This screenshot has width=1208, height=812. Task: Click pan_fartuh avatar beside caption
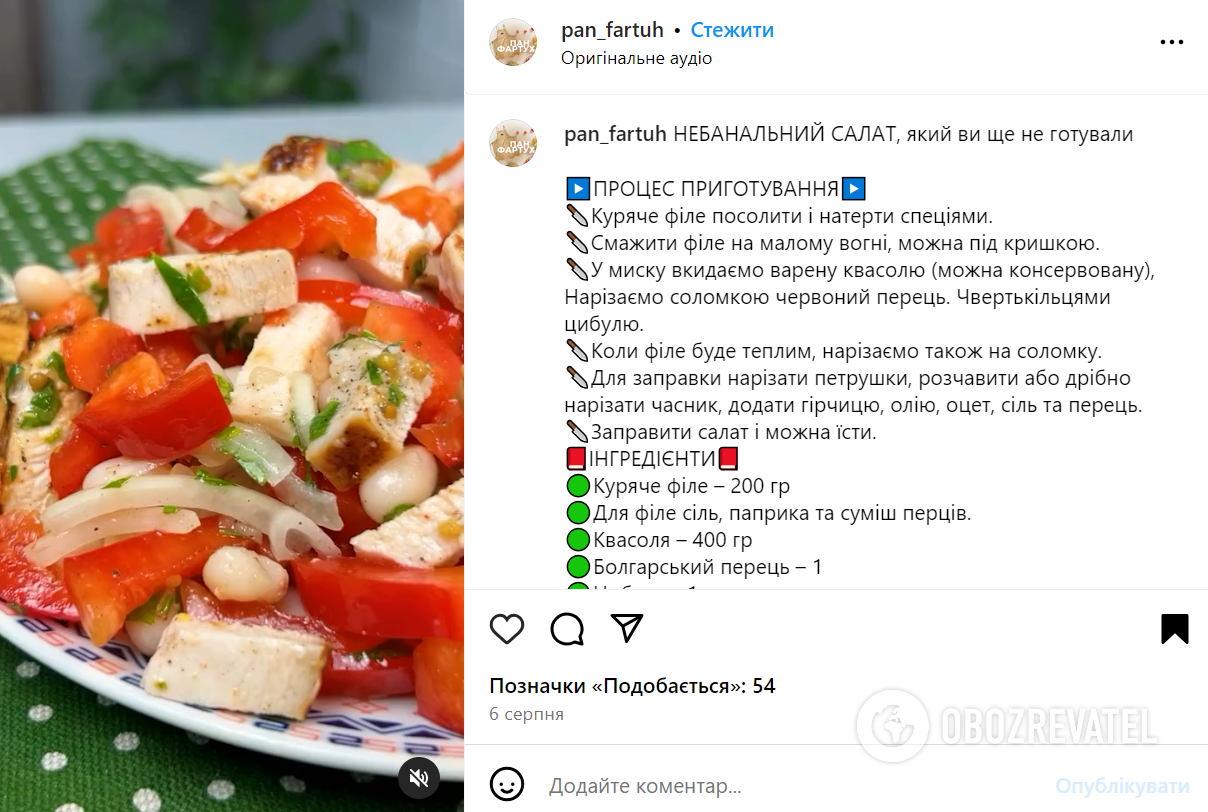(513, 143)
